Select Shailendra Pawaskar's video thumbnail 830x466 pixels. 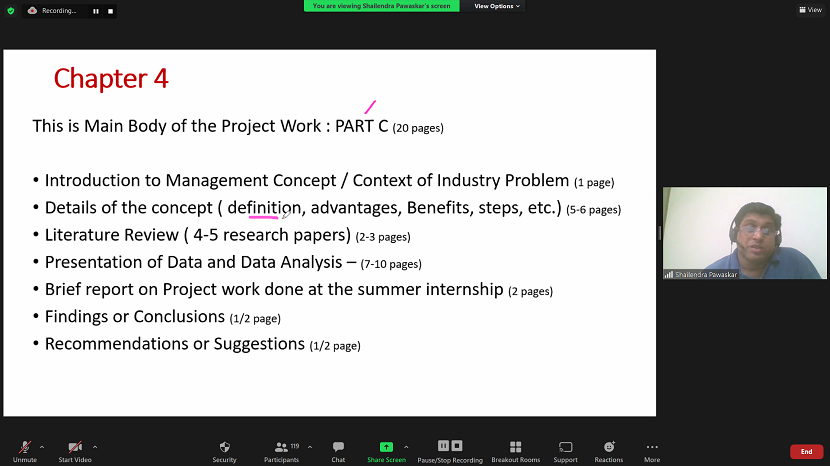click(744, 233)
